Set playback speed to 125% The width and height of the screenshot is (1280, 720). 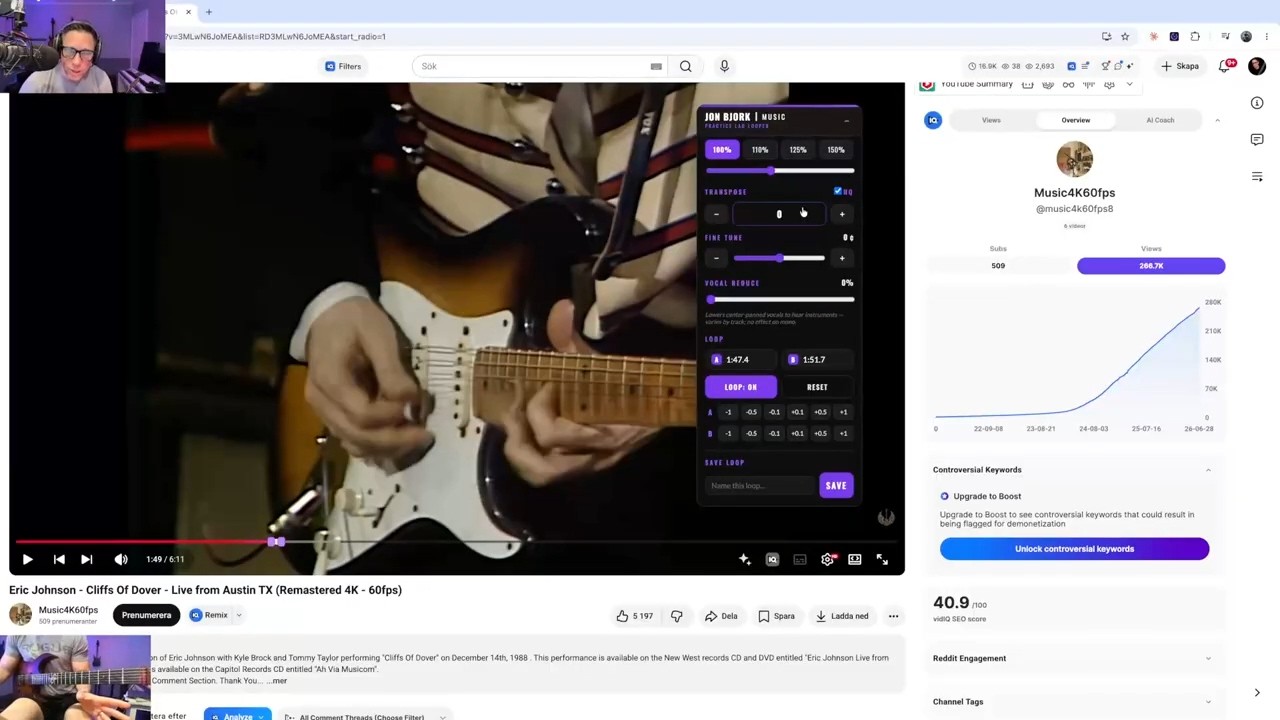click(798, 150)
